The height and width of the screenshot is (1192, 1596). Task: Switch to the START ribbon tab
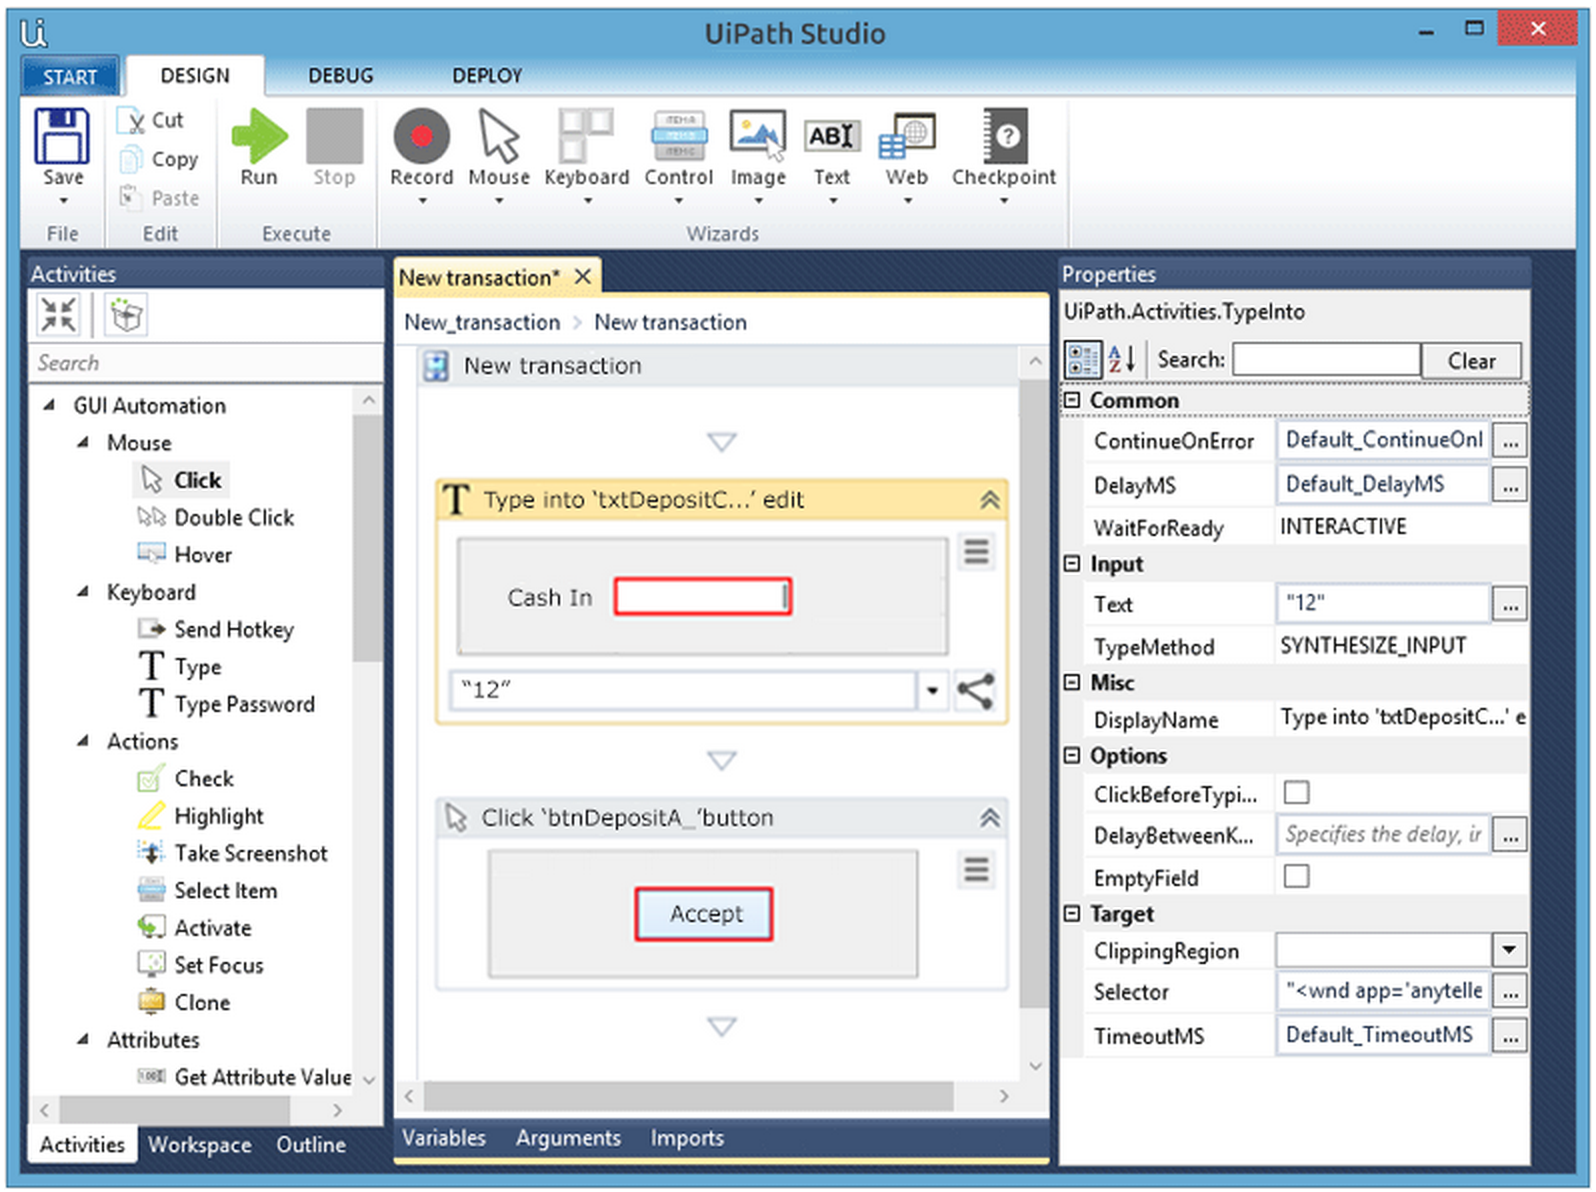(x=70, y=76)
